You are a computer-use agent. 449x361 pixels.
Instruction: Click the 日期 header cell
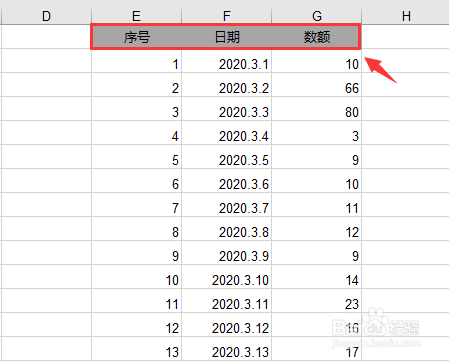click(x=227, y=37)
